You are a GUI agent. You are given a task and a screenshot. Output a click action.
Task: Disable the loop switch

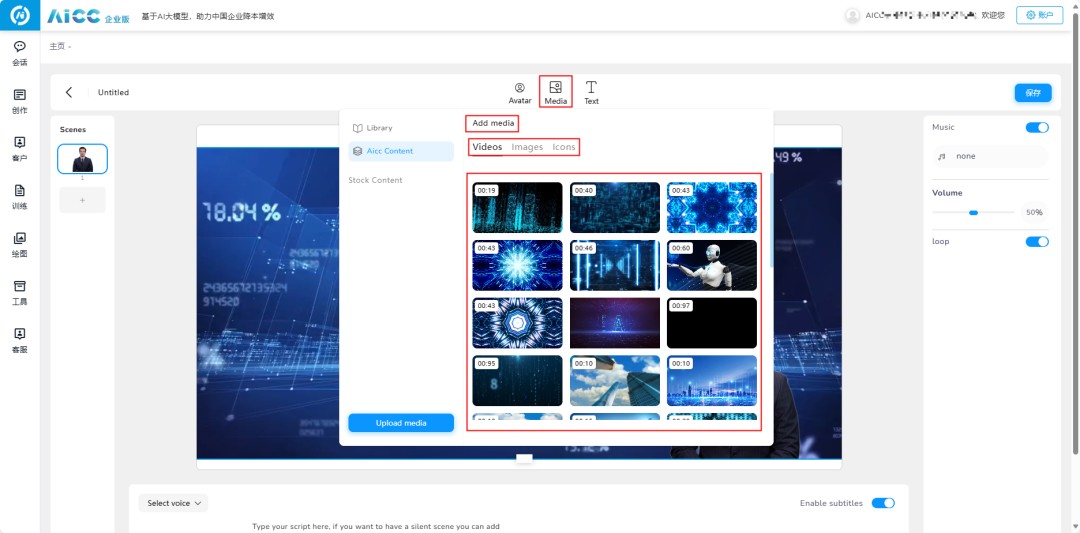(x=1037, y=242)
